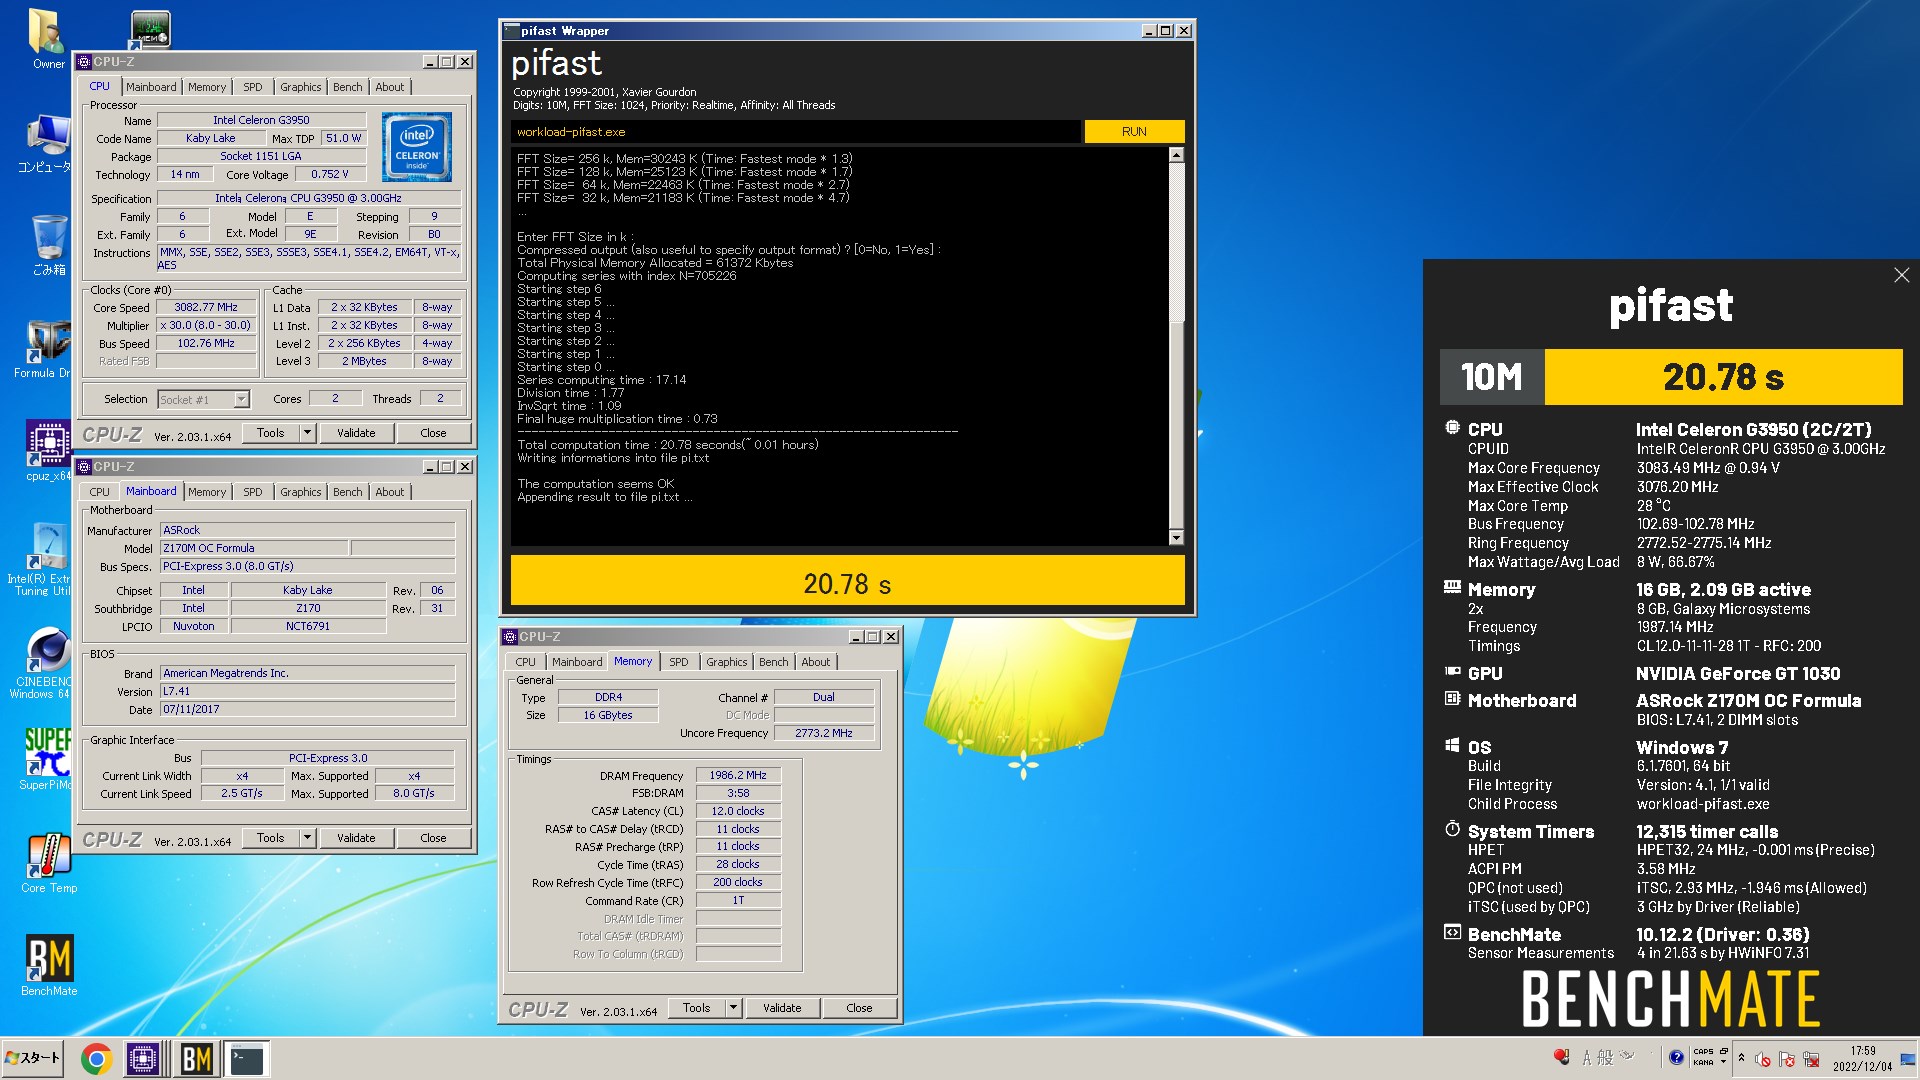Image resolution: width=1920 pixels, height=1080 pixels.
Task: Click the IME help question mark icon
Action: pos(1676,1057)
